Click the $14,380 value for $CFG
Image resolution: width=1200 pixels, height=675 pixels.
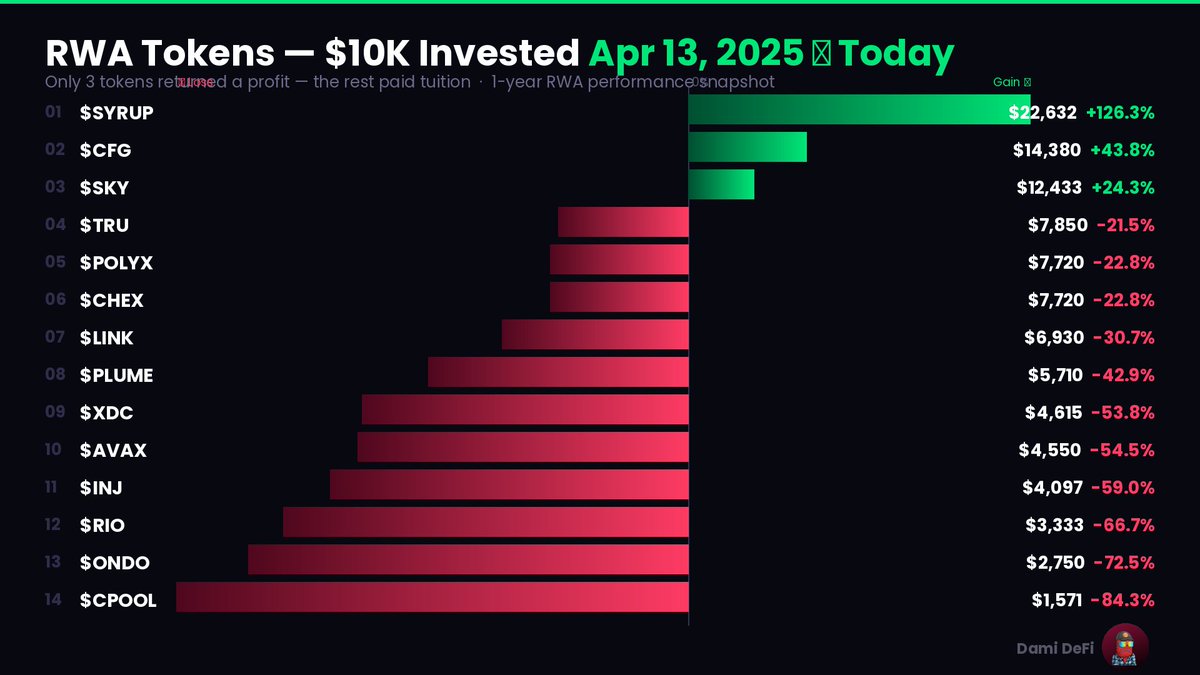(1047, 150)
